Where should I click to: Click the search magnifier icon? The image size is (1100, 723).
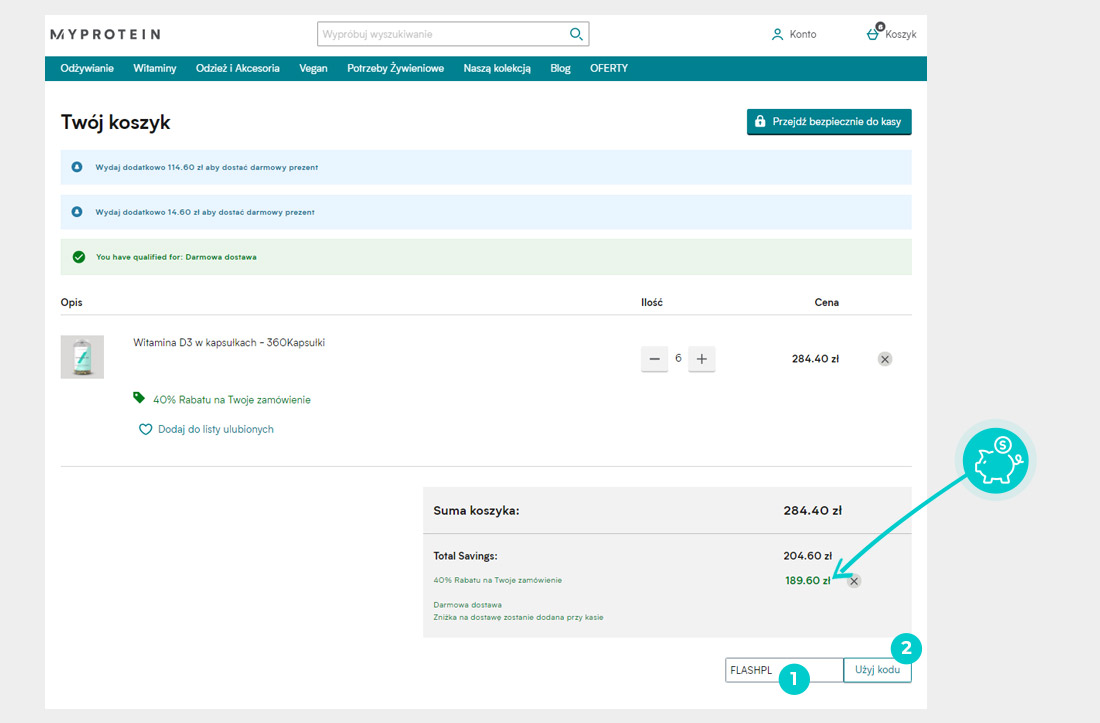(x=576, y=34)
